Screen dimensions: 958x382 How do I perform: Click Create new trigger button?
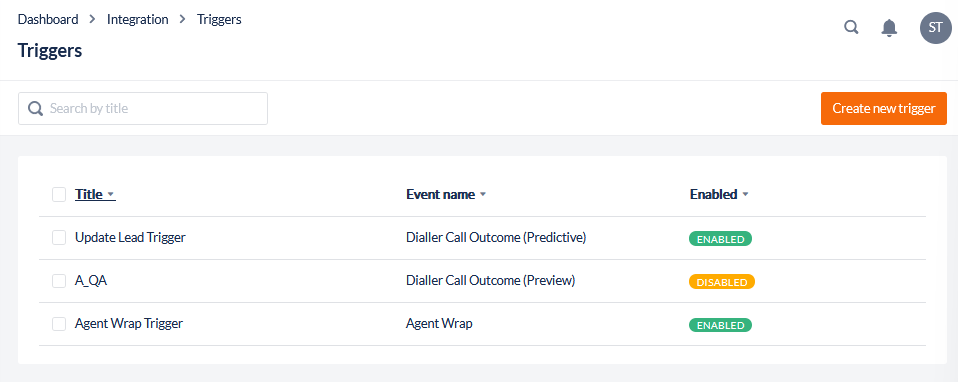coord(883,108)
